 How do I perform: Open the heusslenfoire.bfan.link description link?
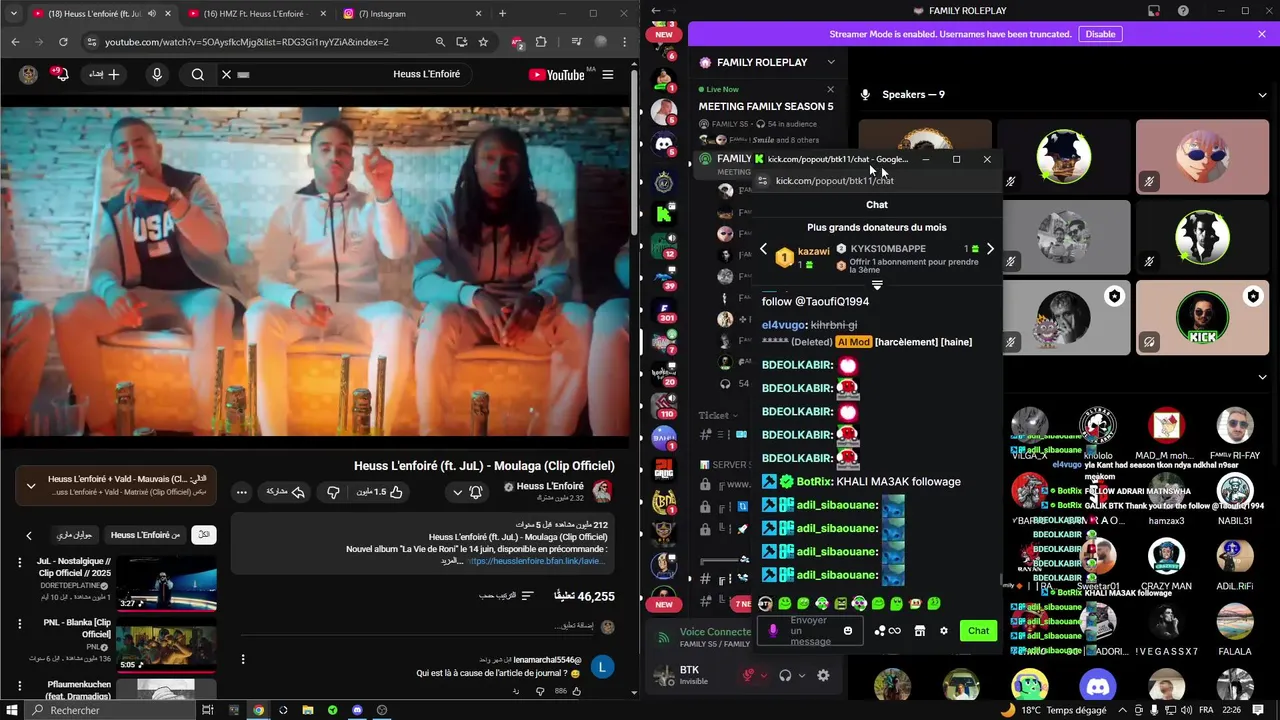536,561
